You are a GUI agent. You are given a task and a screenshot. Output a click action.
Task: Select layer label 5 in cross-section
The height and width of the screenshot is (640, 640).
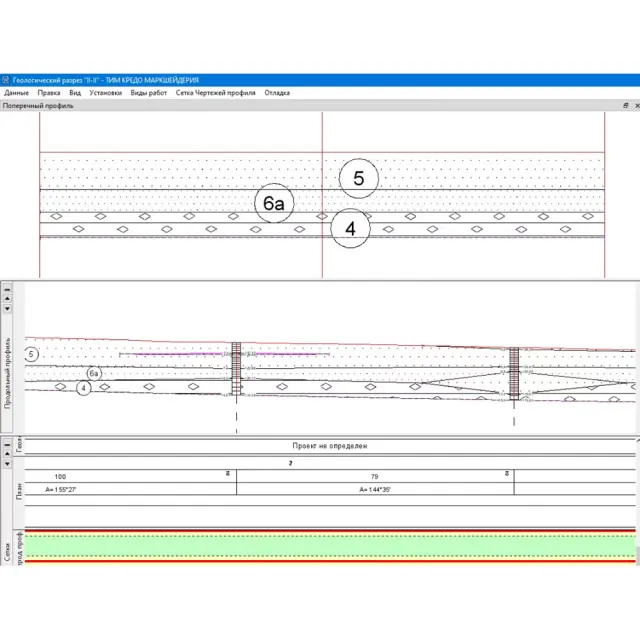(358, 179)
